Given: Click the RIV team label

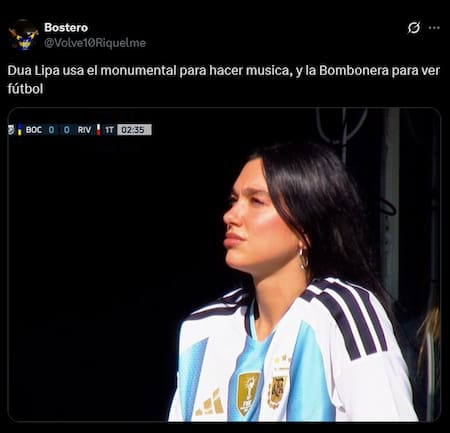Looking at the screenshot, I should pos(84,130).
